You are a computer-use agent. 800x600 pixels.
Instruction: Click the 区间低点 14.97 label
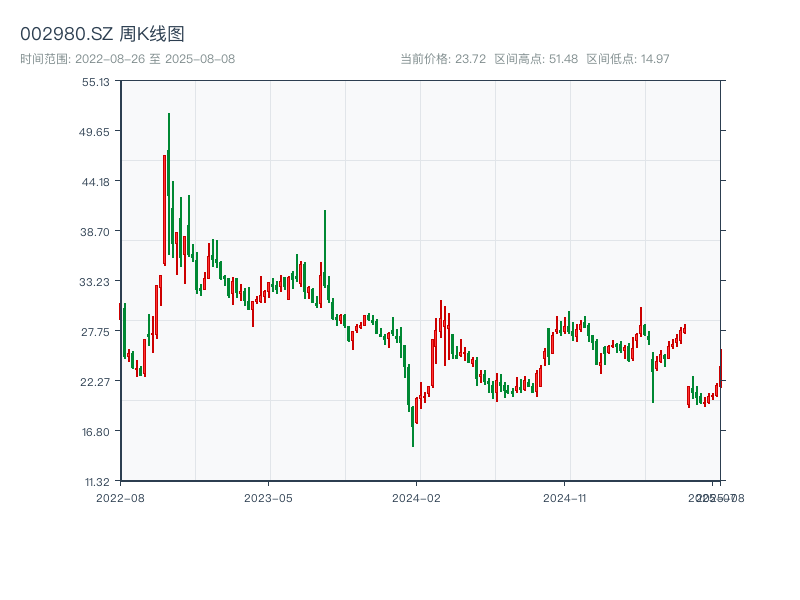[627, 59]
